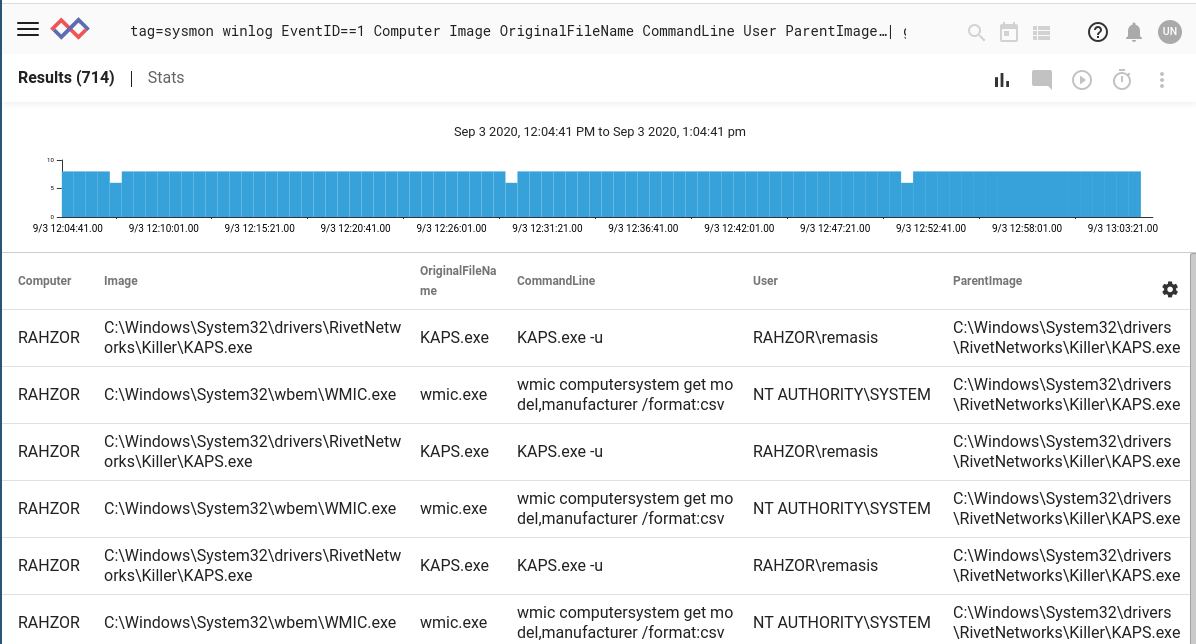1196x644 pixels.
Task: Select the Results (714) tab
Action: pyautogui.click(x=66, y=77)
